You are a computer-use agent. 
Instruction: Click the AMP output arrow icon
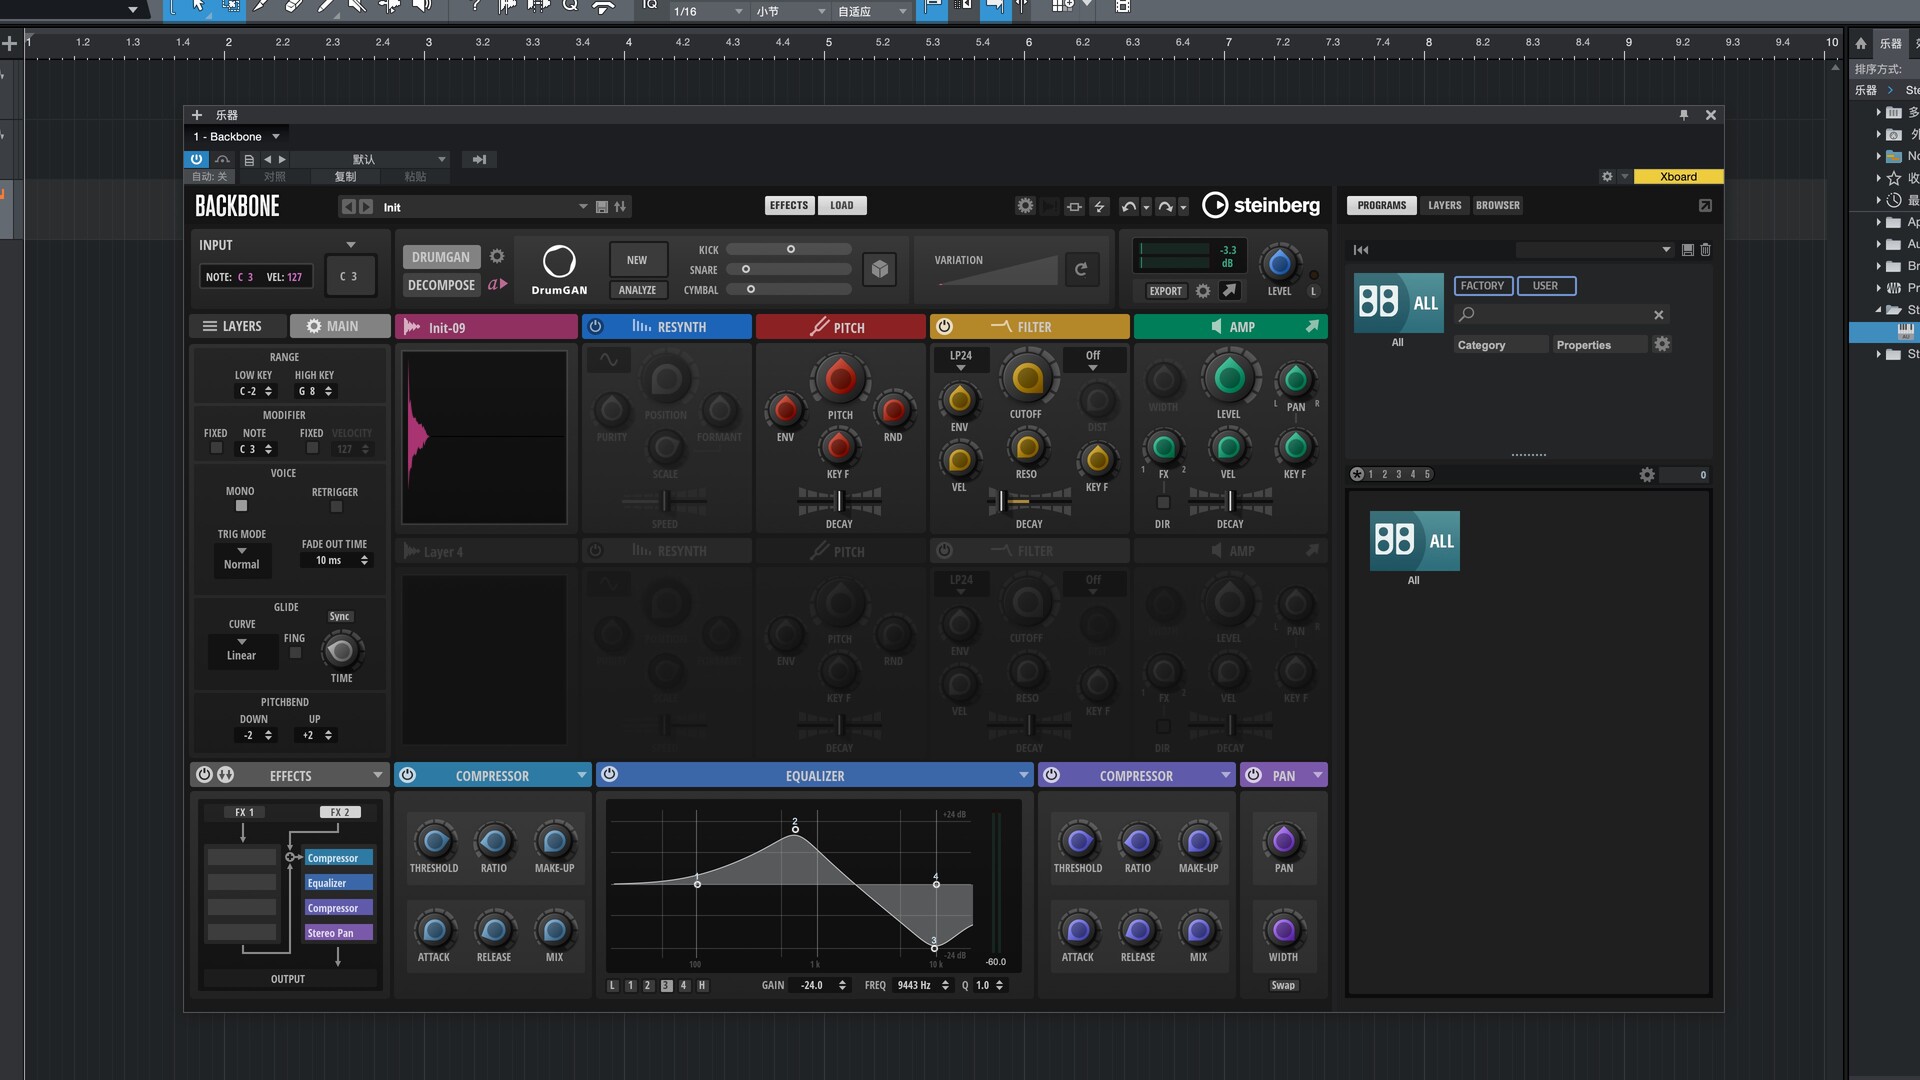pos(1312,326)
